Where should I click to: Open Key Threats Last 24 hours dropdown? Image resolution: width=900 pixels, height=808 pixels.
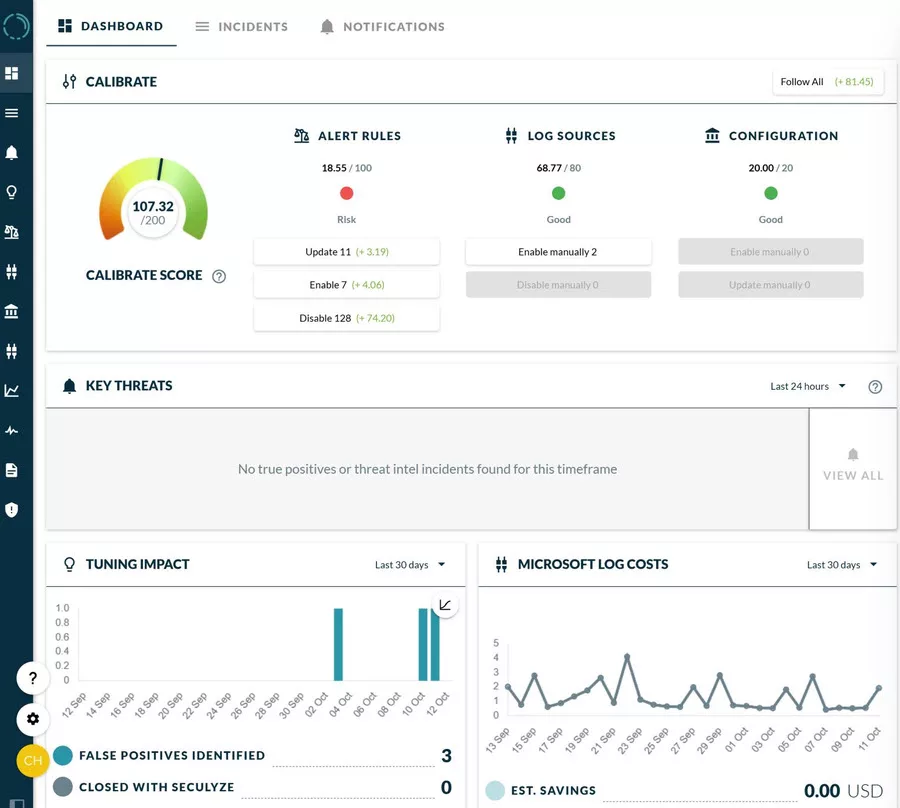808,386
